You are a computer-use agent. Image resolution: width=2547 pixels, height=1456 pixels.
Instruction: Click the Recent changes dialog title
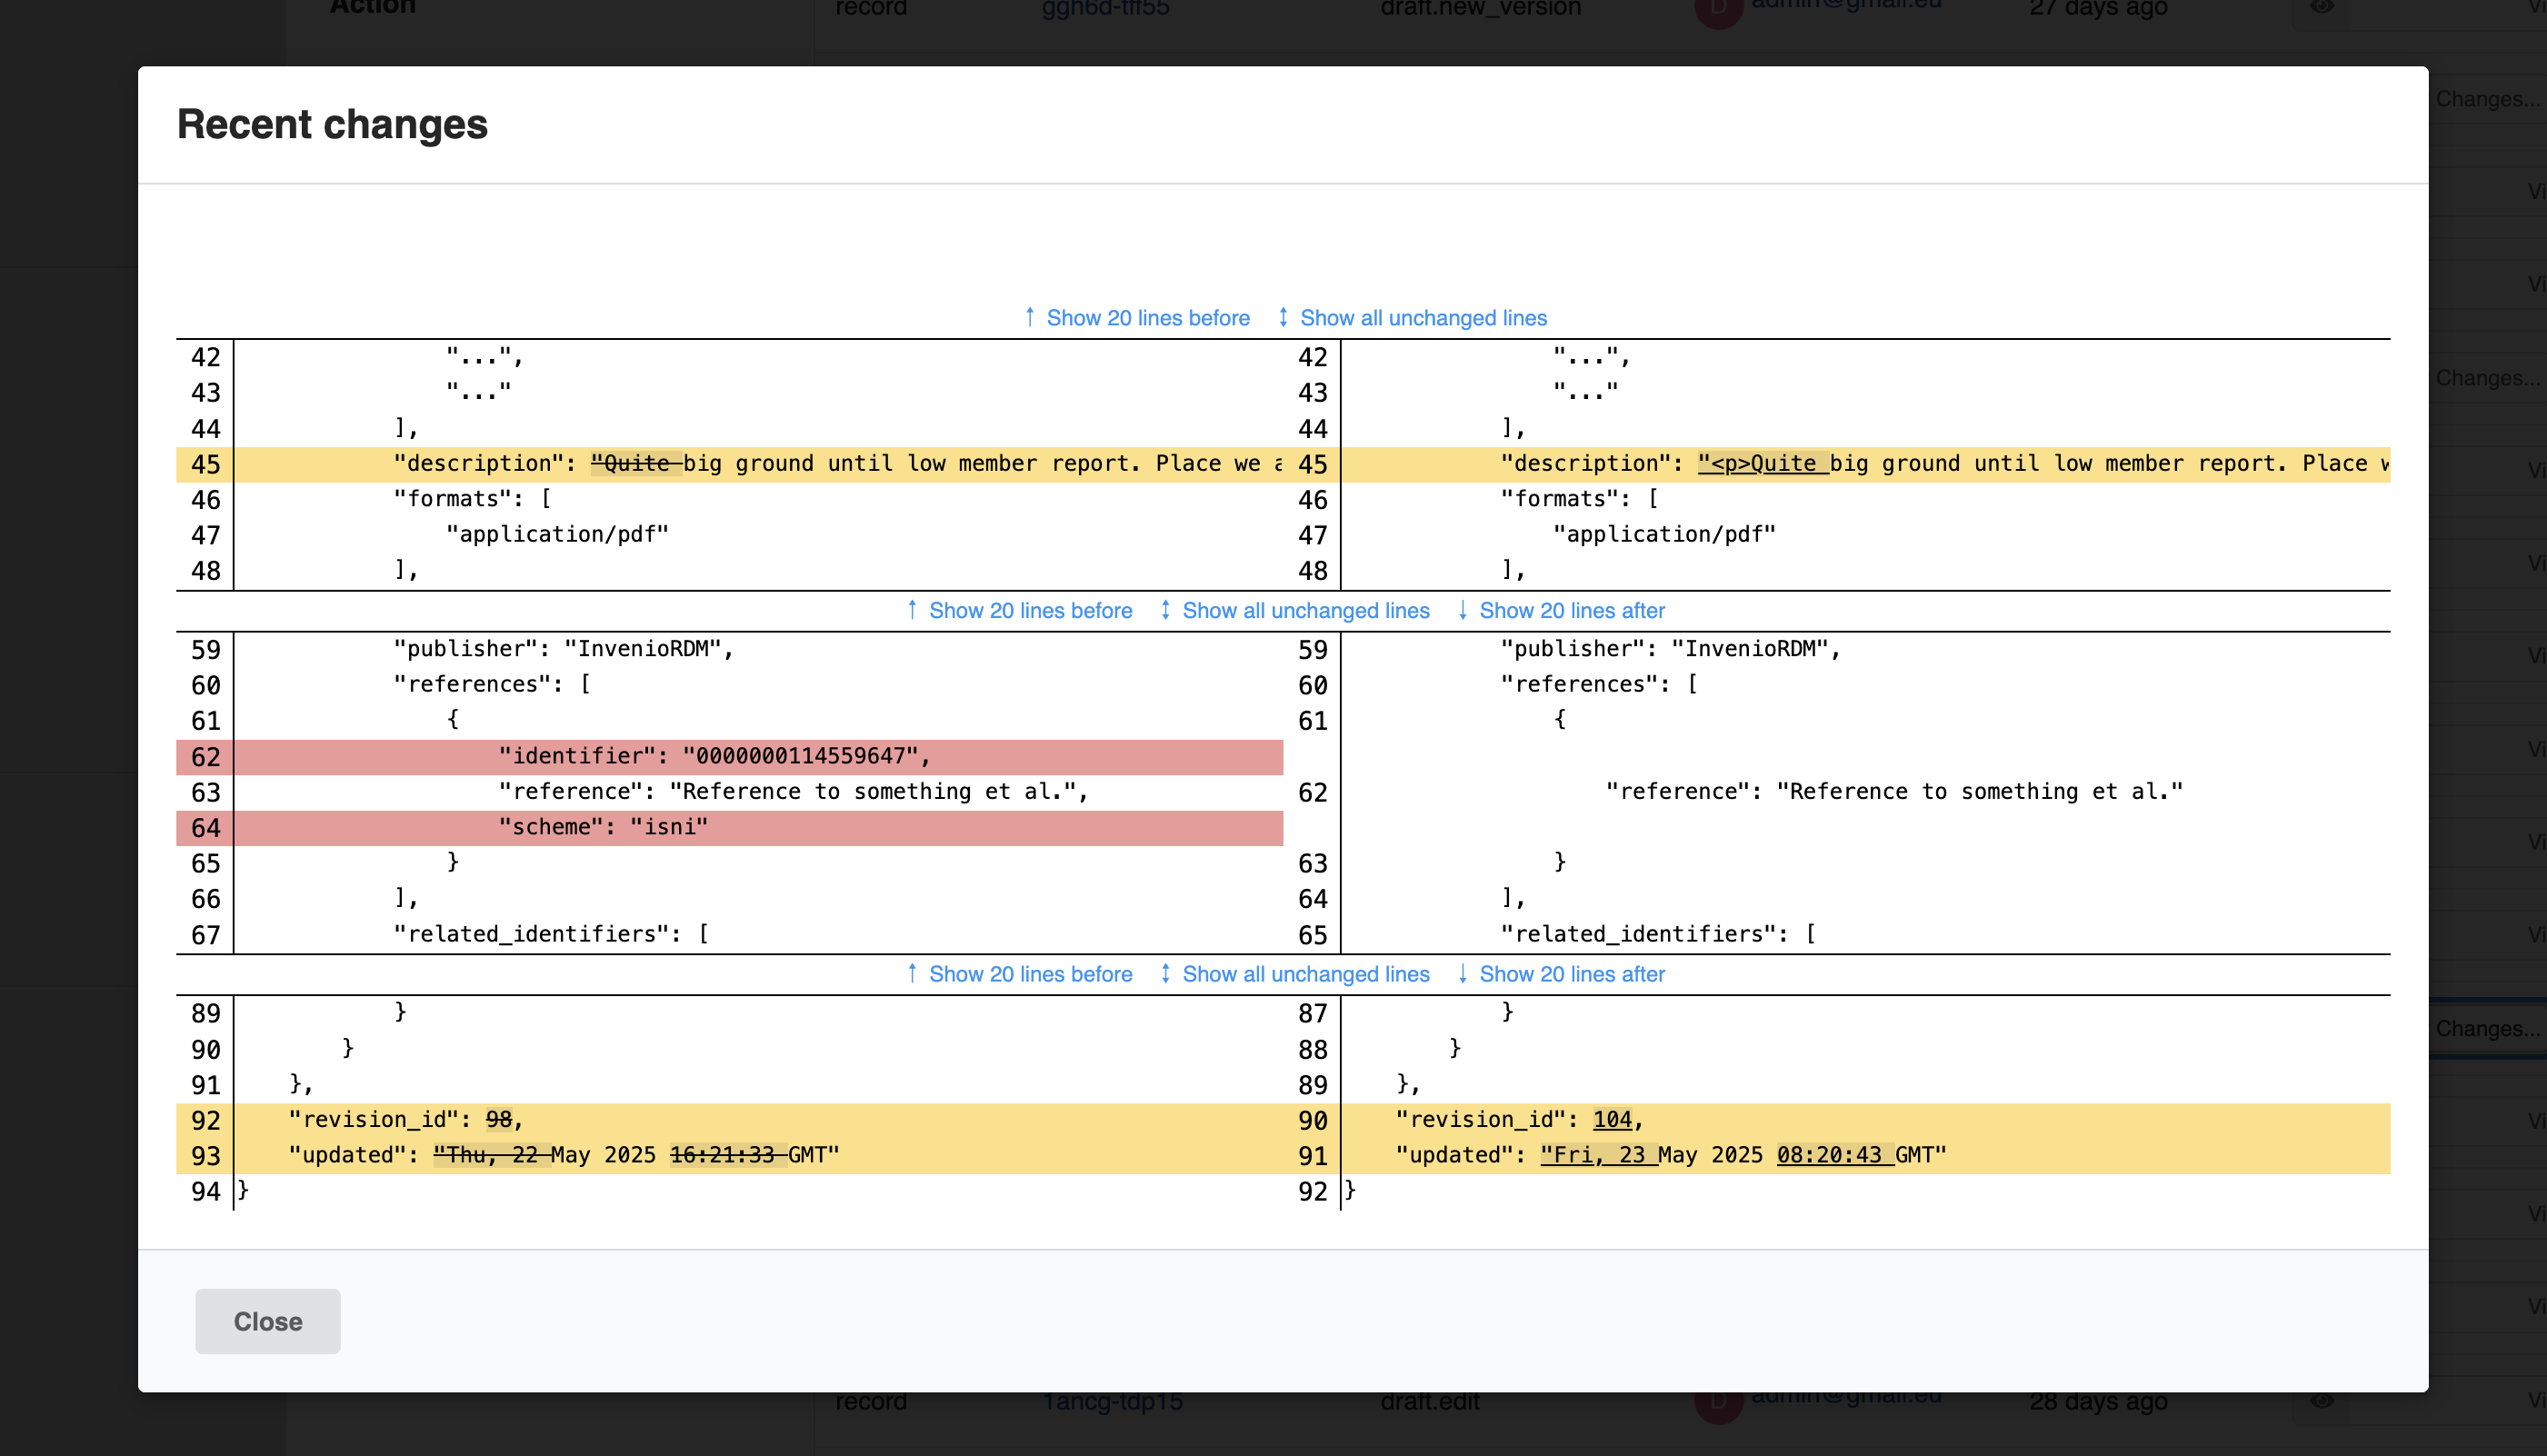[332, 124]
